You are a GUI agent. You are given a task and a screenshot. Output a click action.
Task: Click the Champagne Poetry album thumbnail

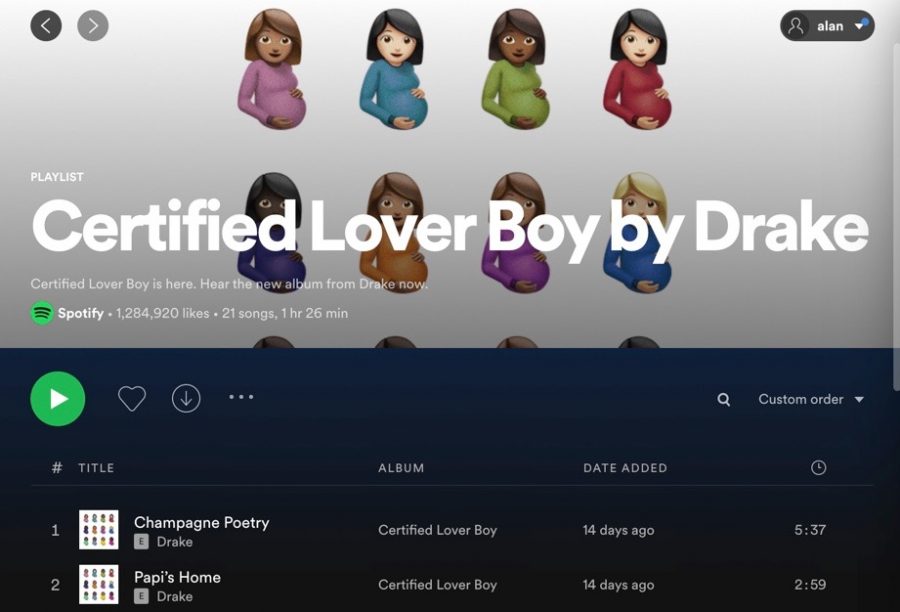click(99, 529)
